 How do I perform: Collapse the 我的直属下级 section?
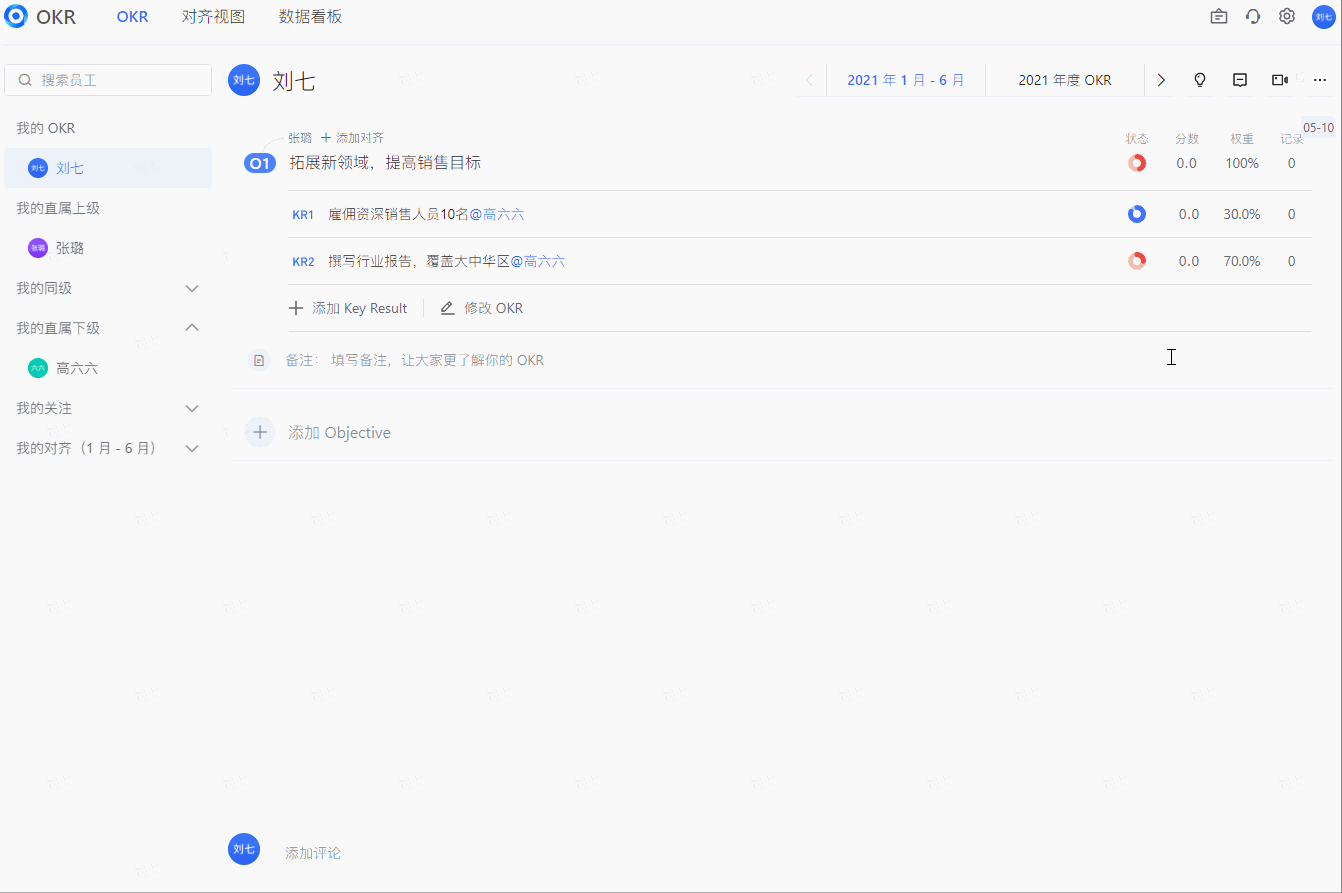[x=191, y=327]
